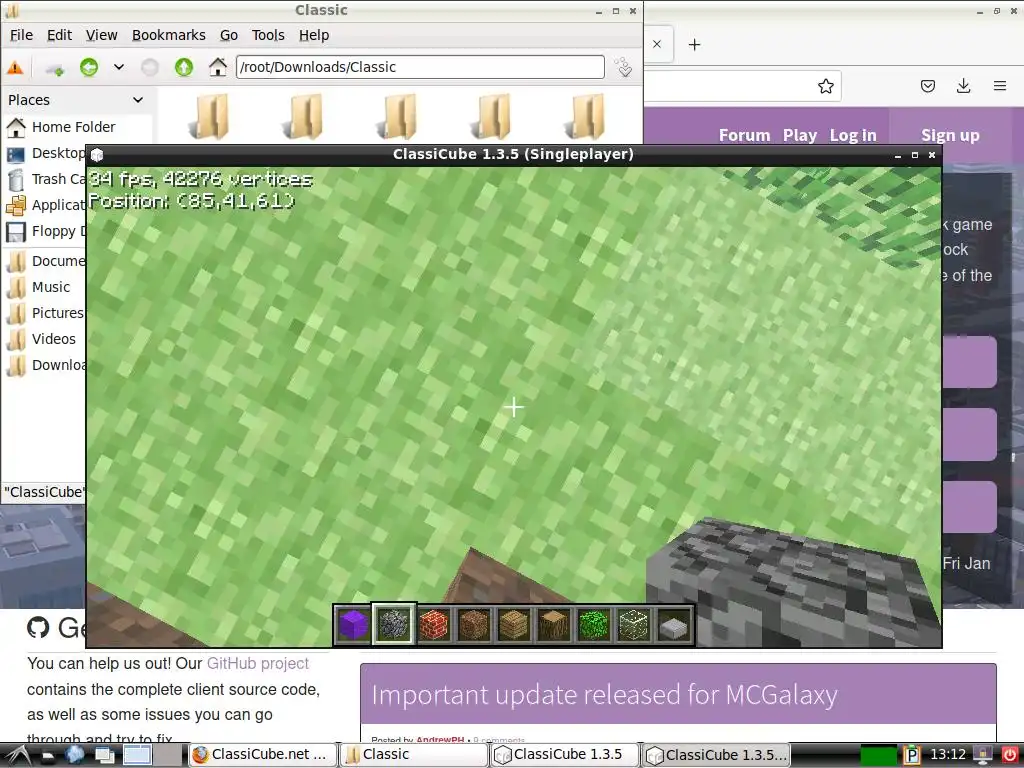Viewport: 1024px width, 768px height.
Task: Go back using the green left arrow
Action: pyautogui.click(x=89, y=67)
